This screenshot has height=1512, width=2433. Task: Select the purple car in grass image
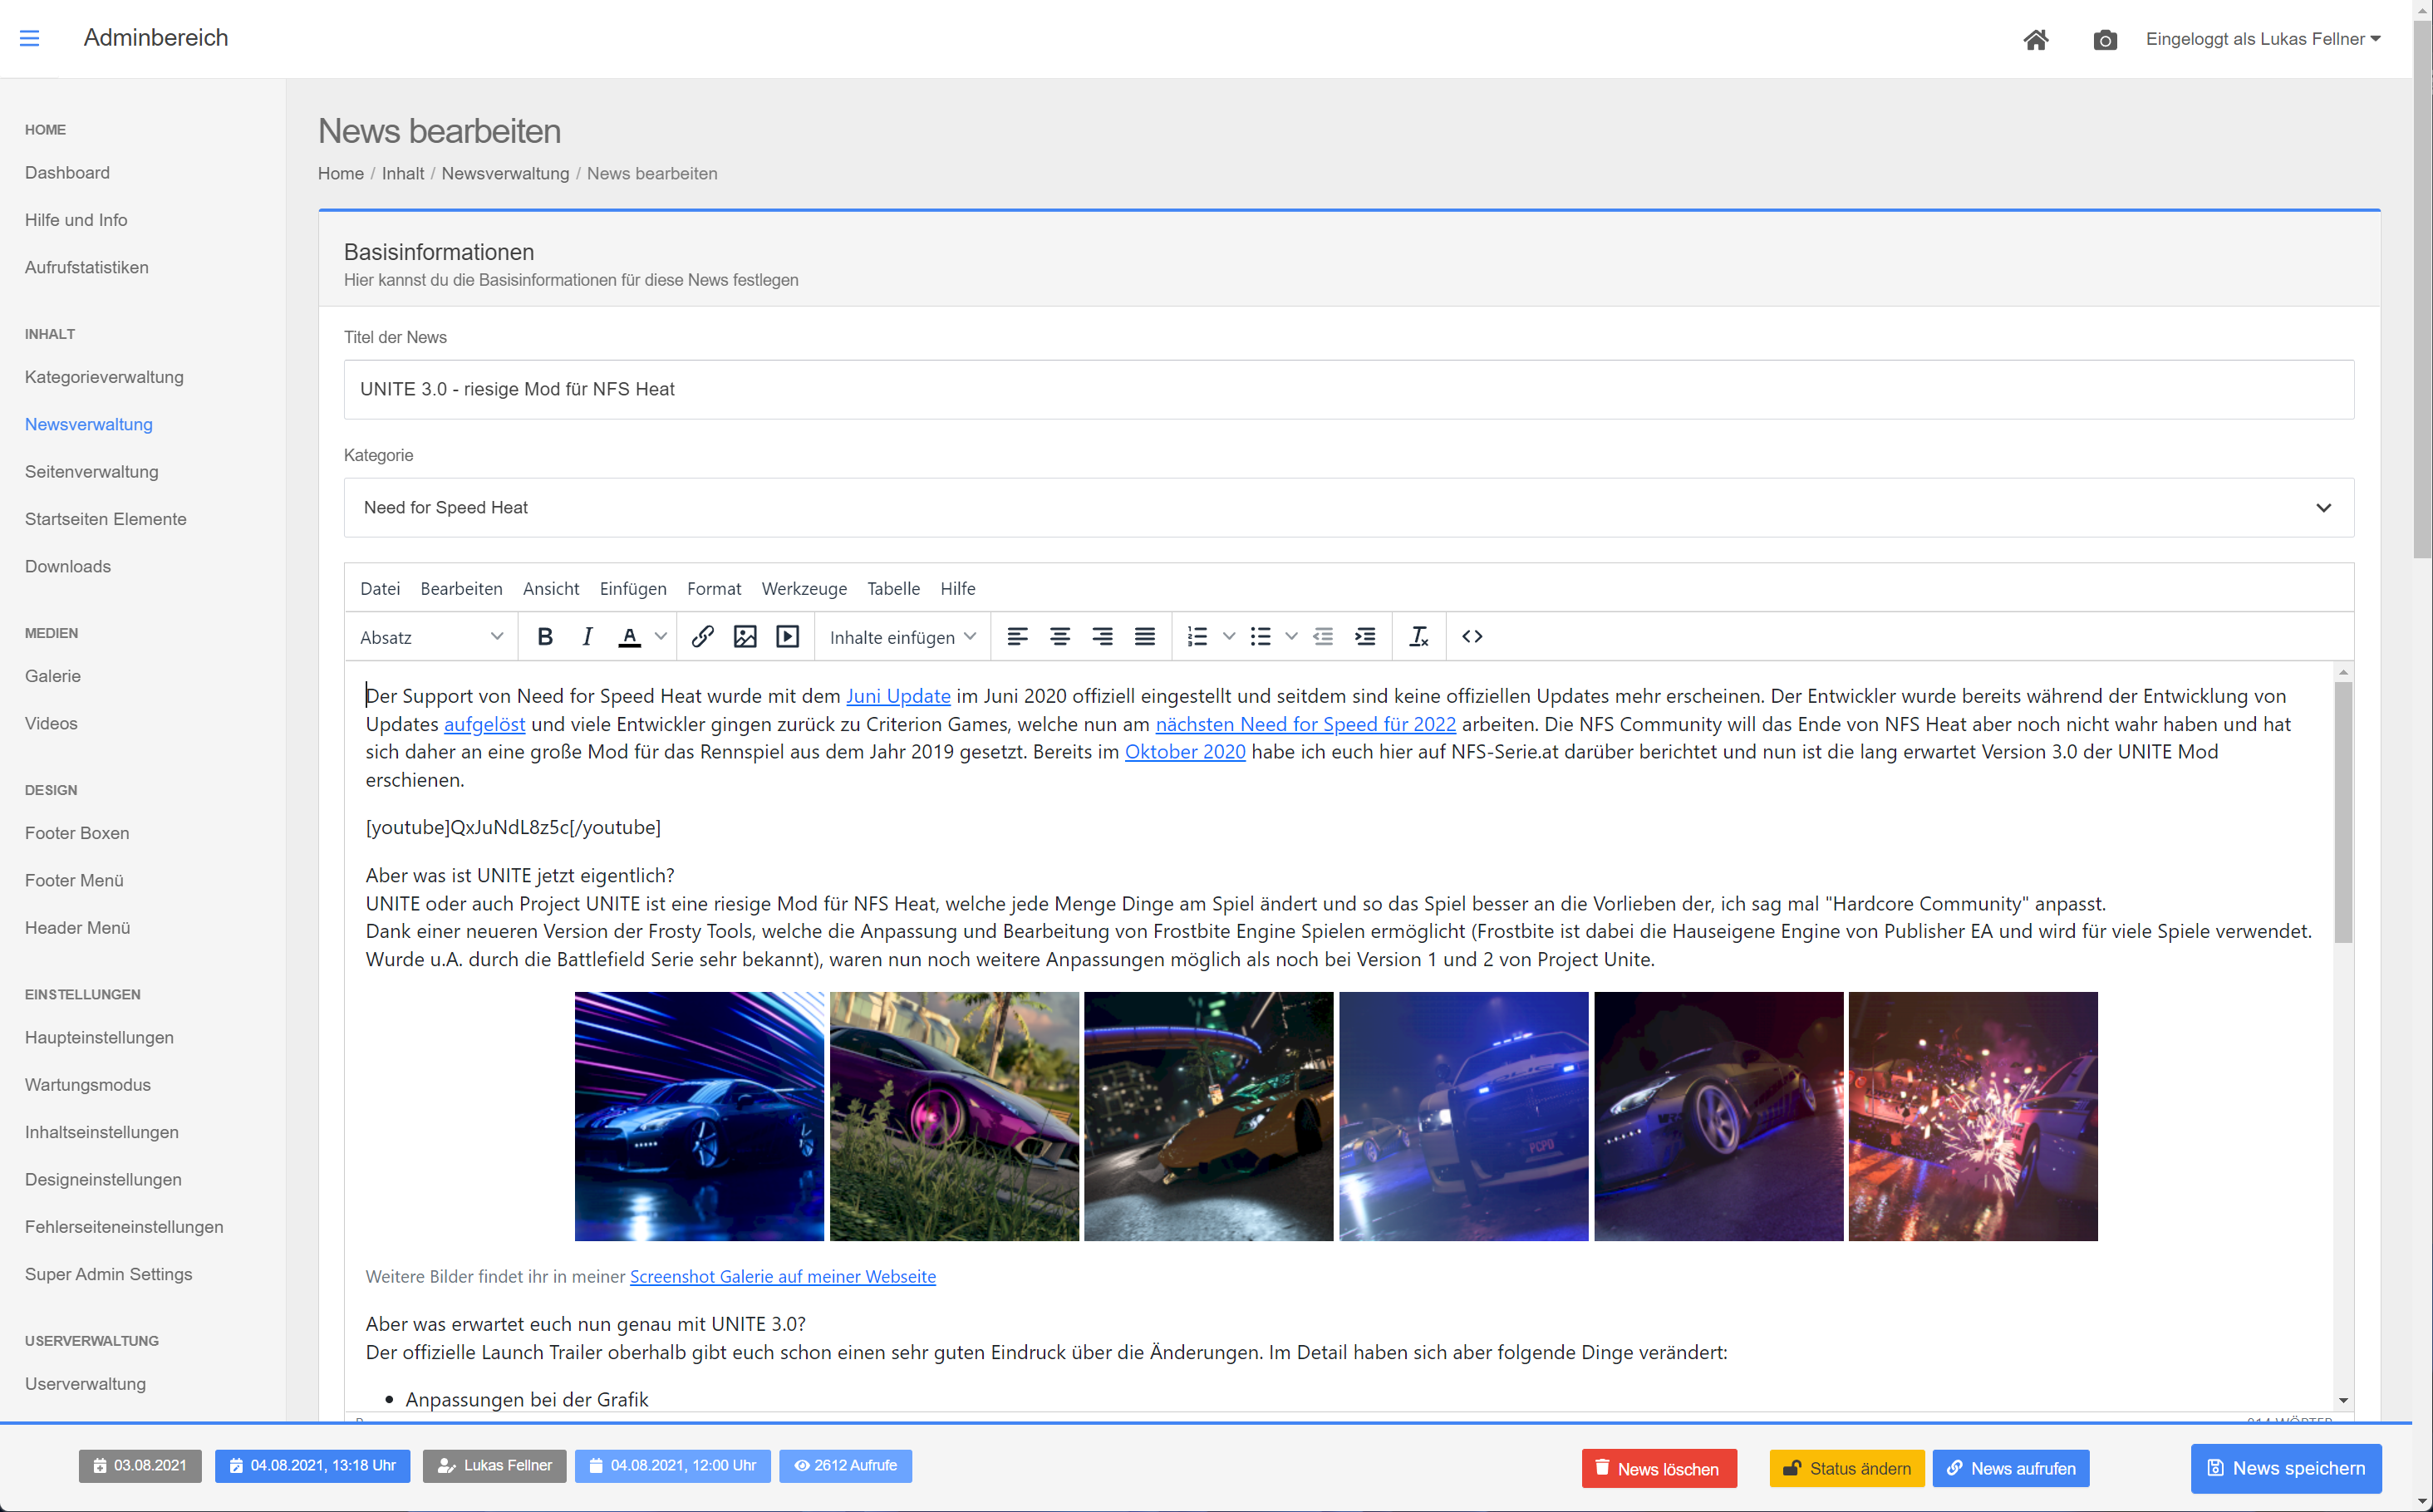point(954,1116)
